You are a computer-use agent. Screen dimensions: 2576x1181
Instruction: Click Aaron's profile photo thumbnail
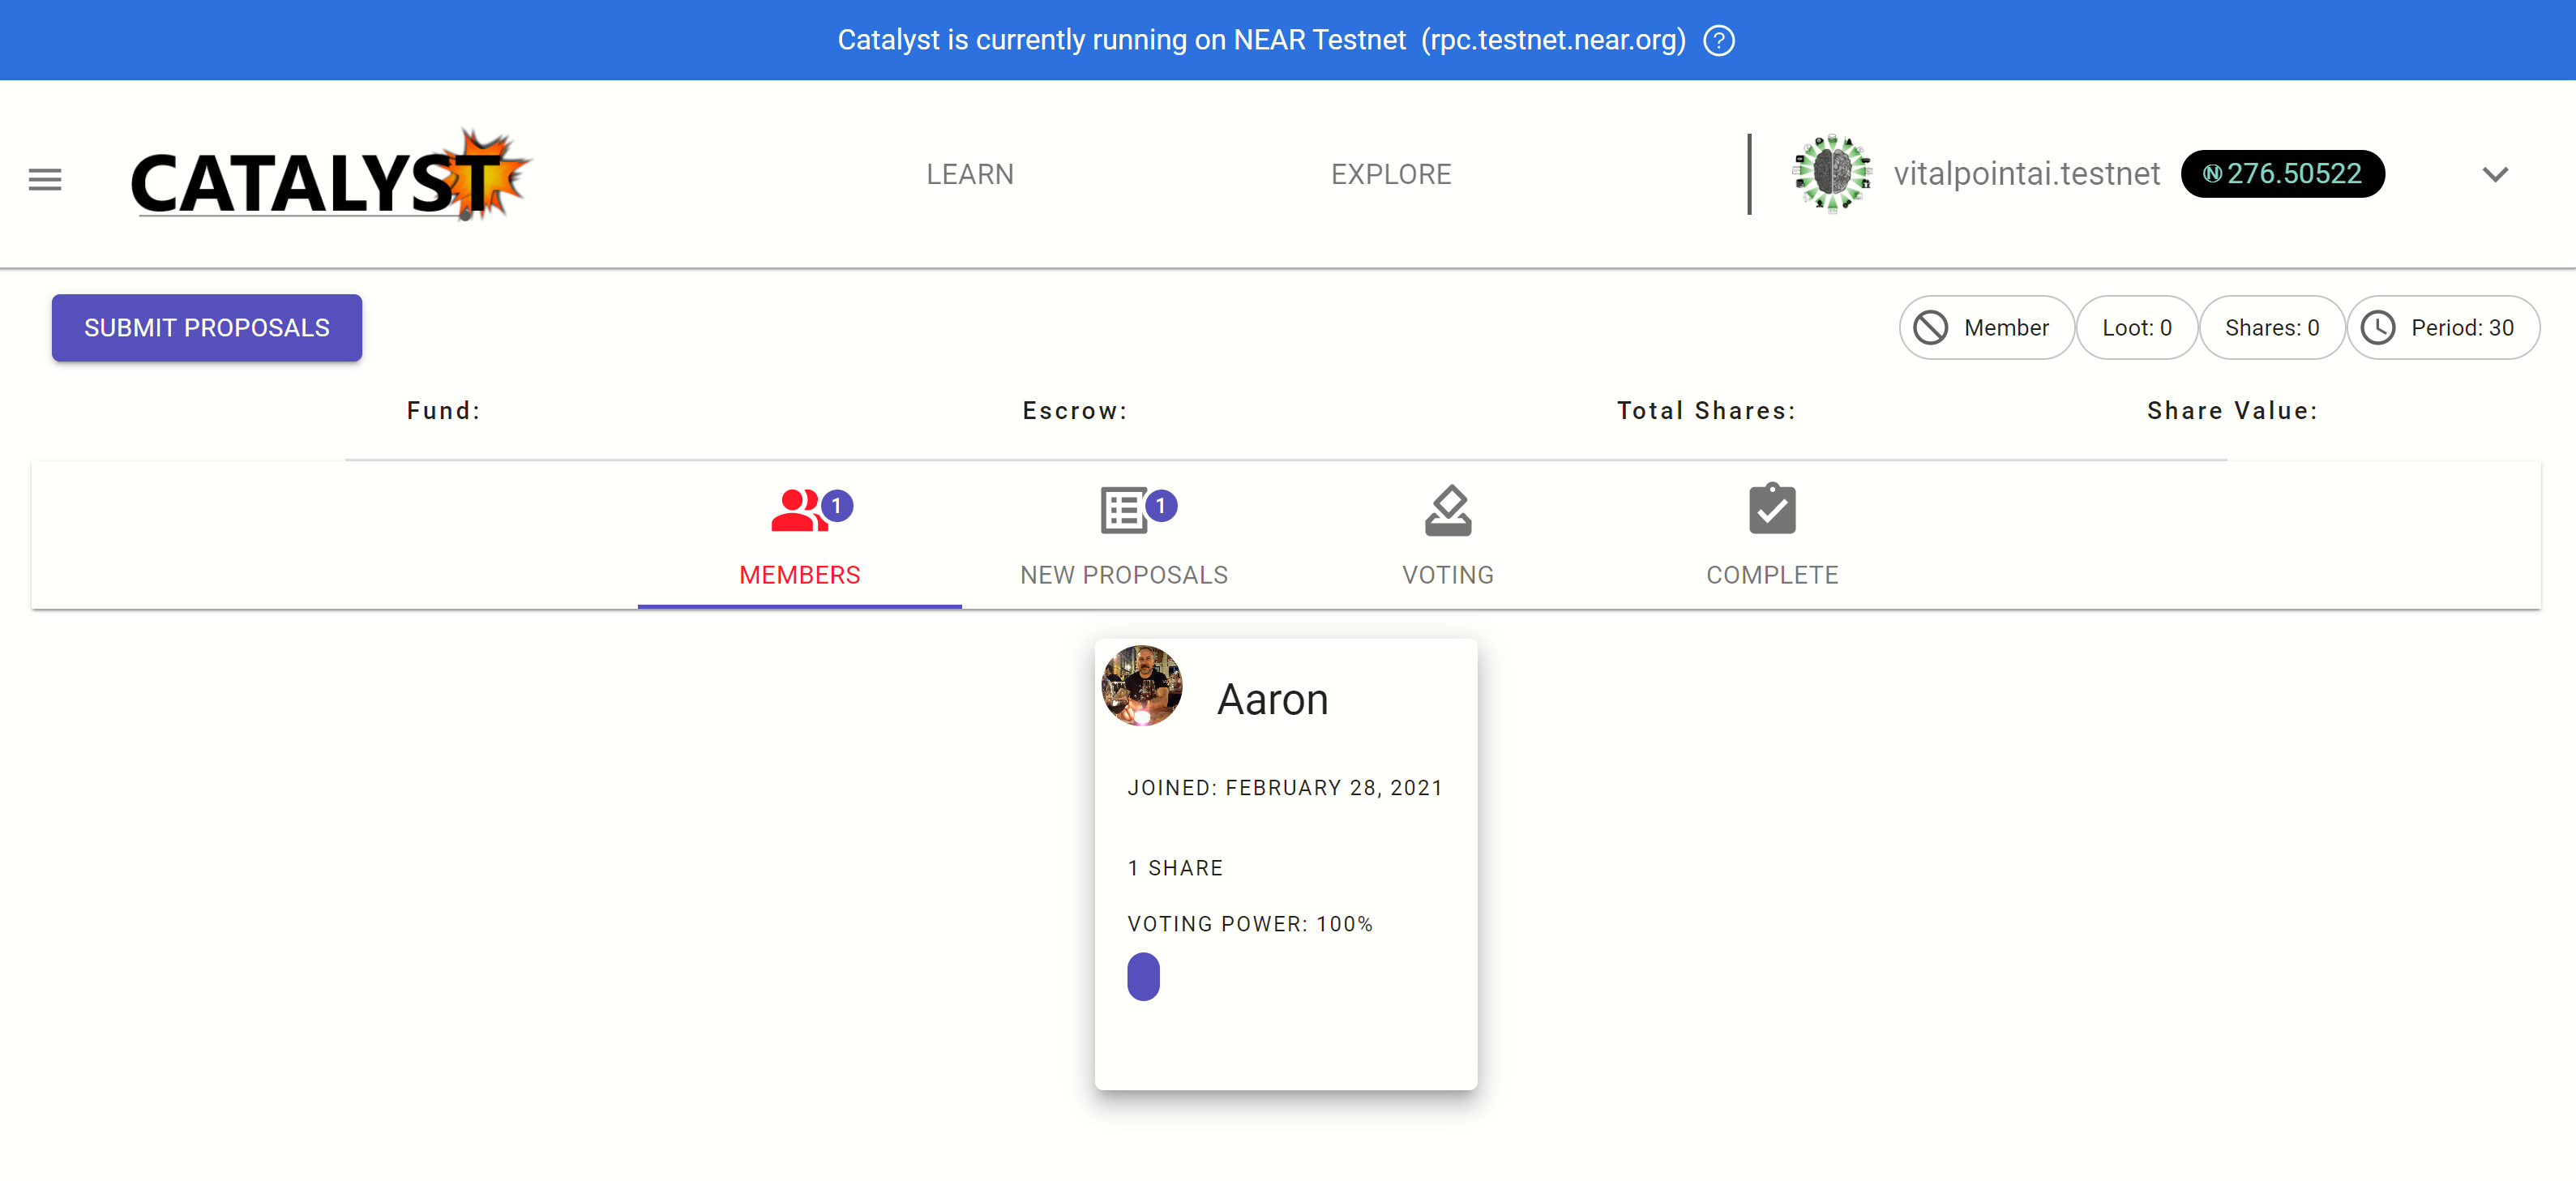pos(1142,686)
